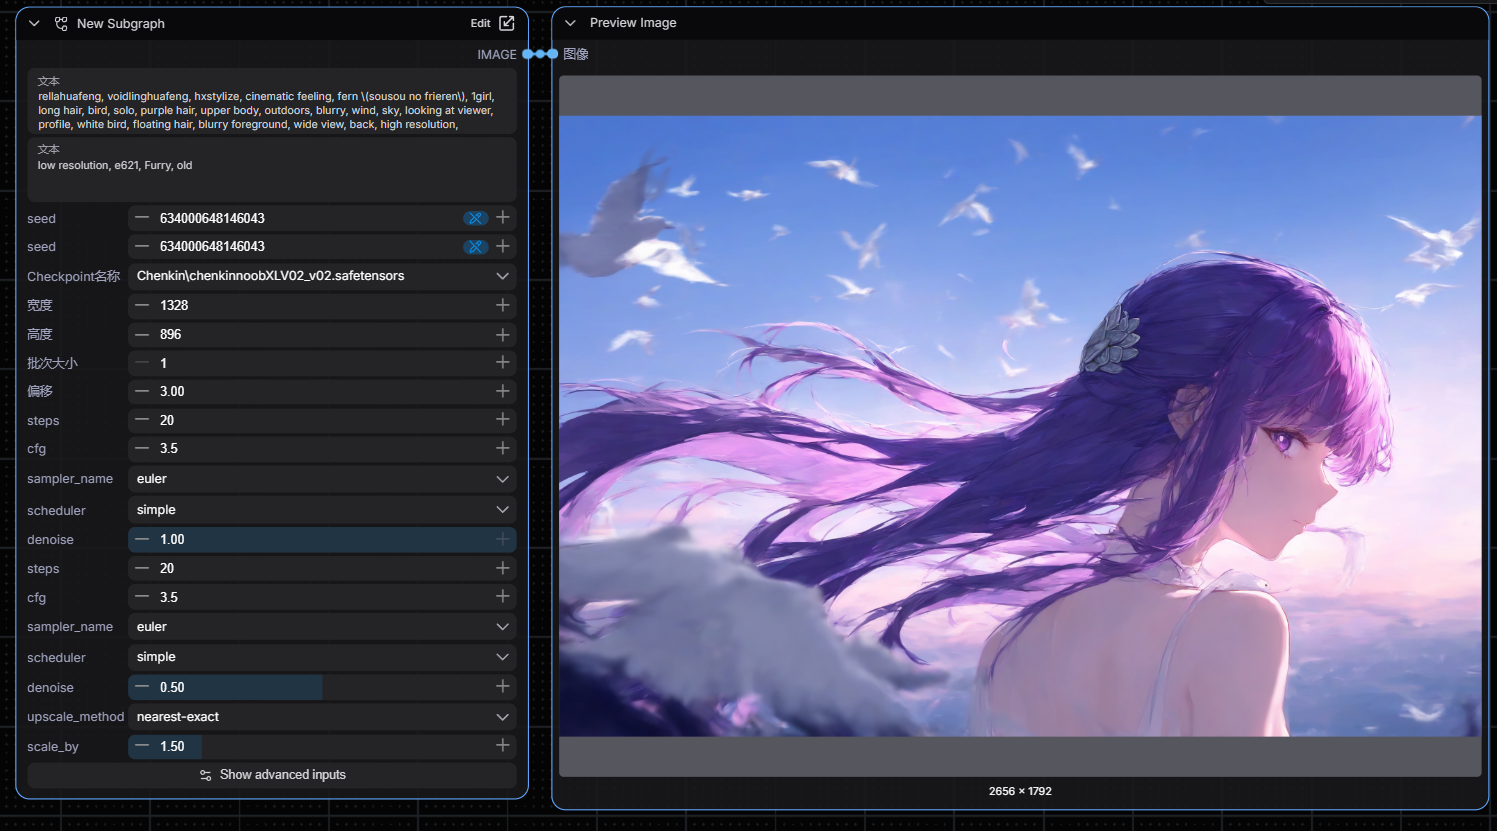Screen dimensions: 1497x831
Task: Click the positive prompt text box starting with rellahuafeng
Action: 272,102
